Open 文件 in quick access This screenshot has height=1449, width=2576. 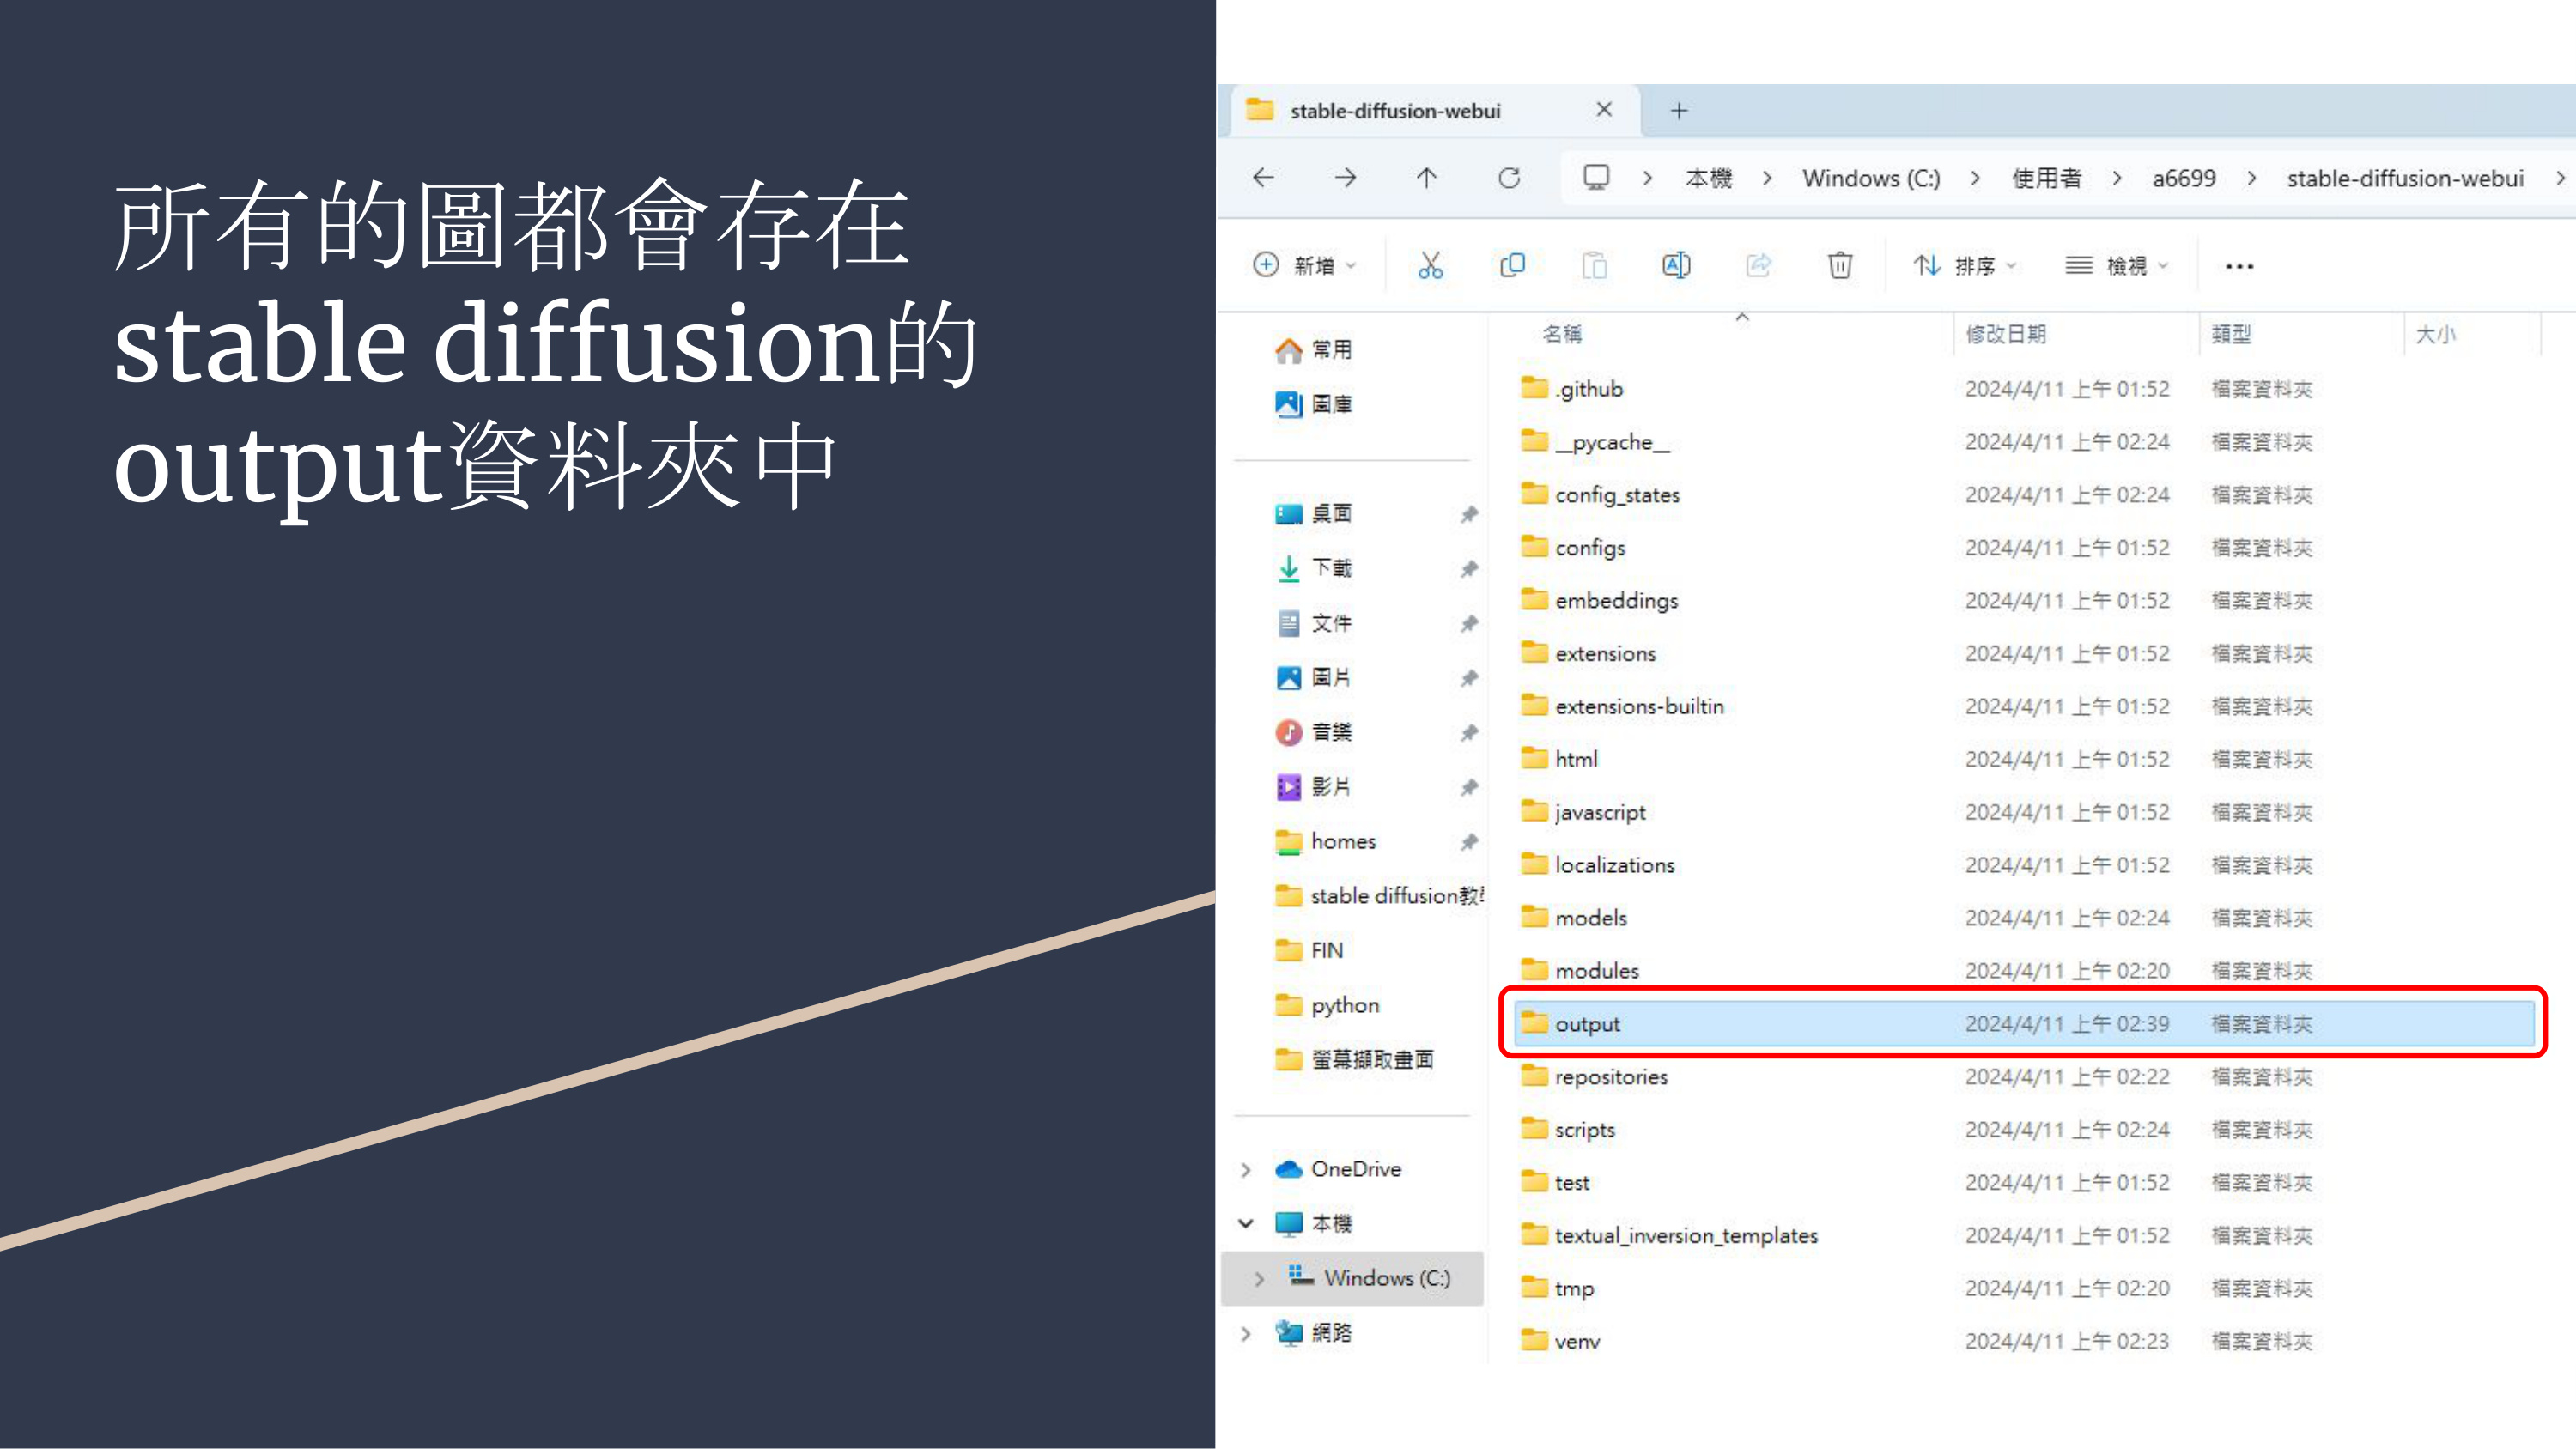point(1313,623)
